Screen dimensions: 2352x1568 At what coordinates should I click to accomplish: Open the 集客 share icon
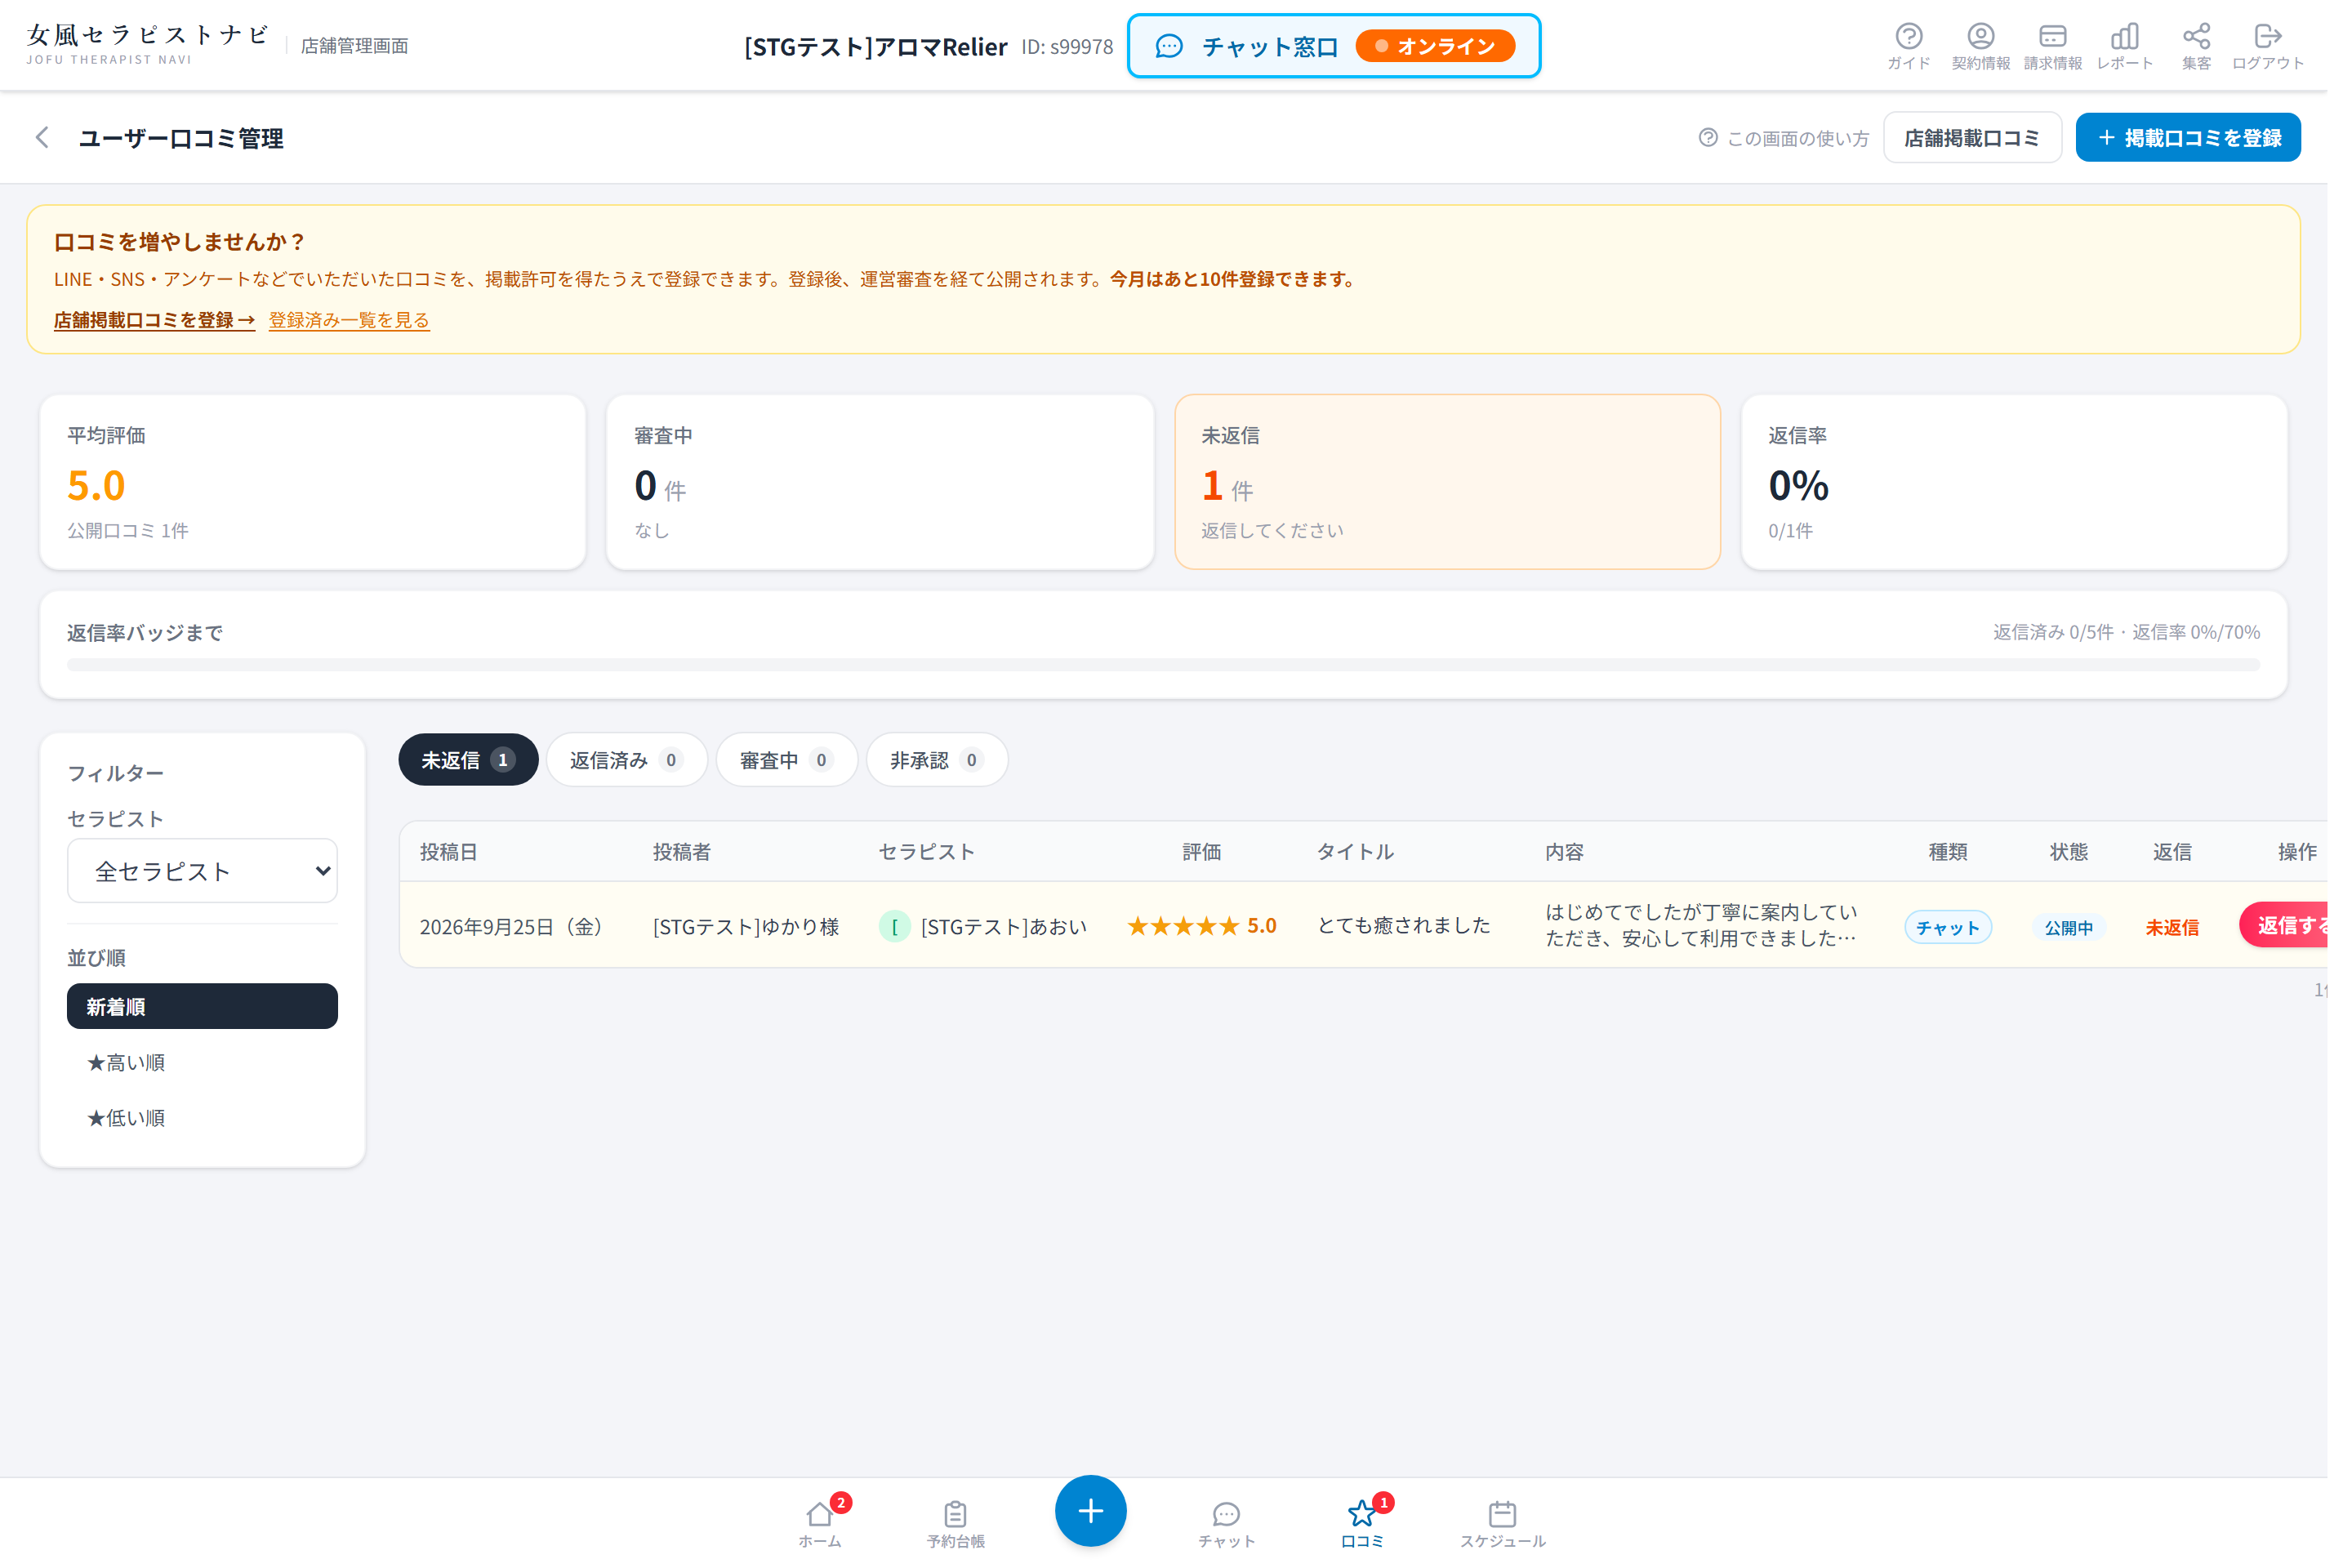(x=2219, y=46)
